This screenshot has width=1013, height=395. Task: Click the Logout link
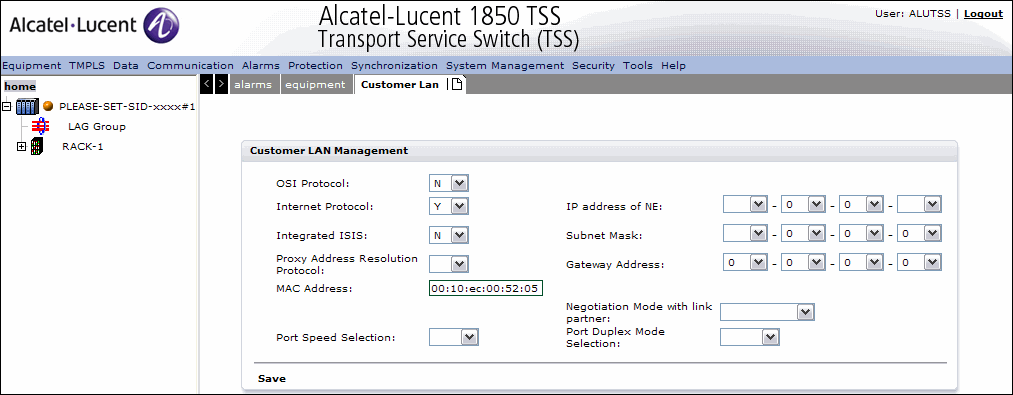(x=983, y=13)
